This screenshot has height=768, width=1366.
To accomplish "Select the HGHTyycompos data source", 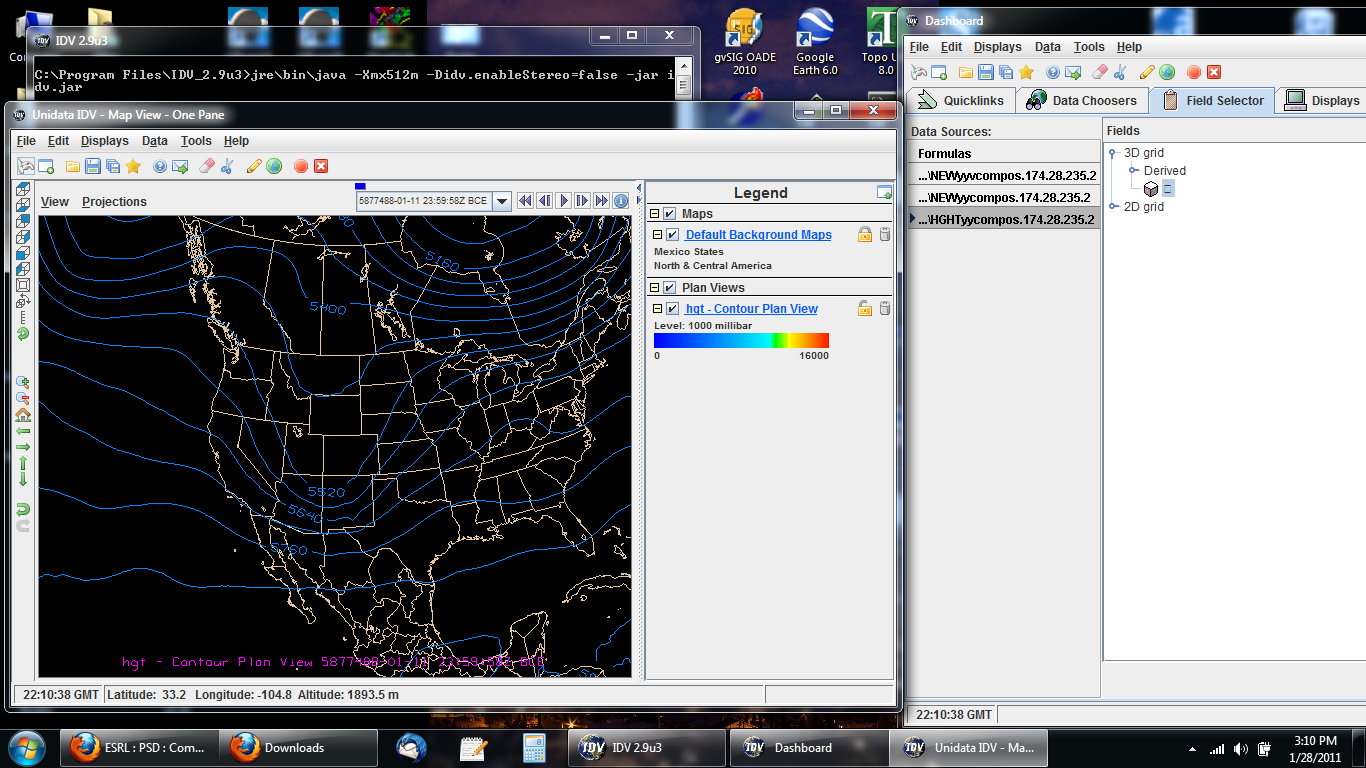I will tap(1005, 219).
